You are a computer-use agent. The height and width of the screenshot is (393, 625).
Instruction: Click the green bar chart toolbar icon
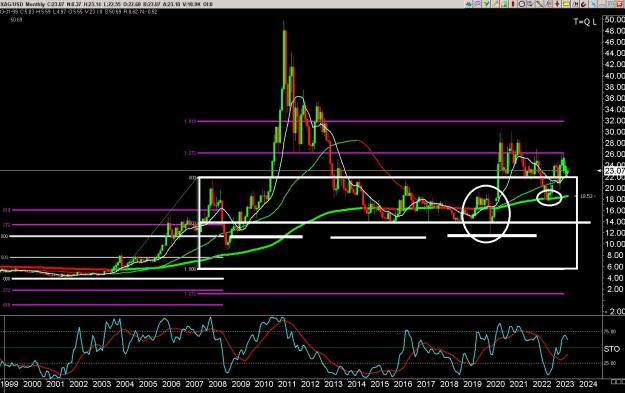[x=504, y=4]
